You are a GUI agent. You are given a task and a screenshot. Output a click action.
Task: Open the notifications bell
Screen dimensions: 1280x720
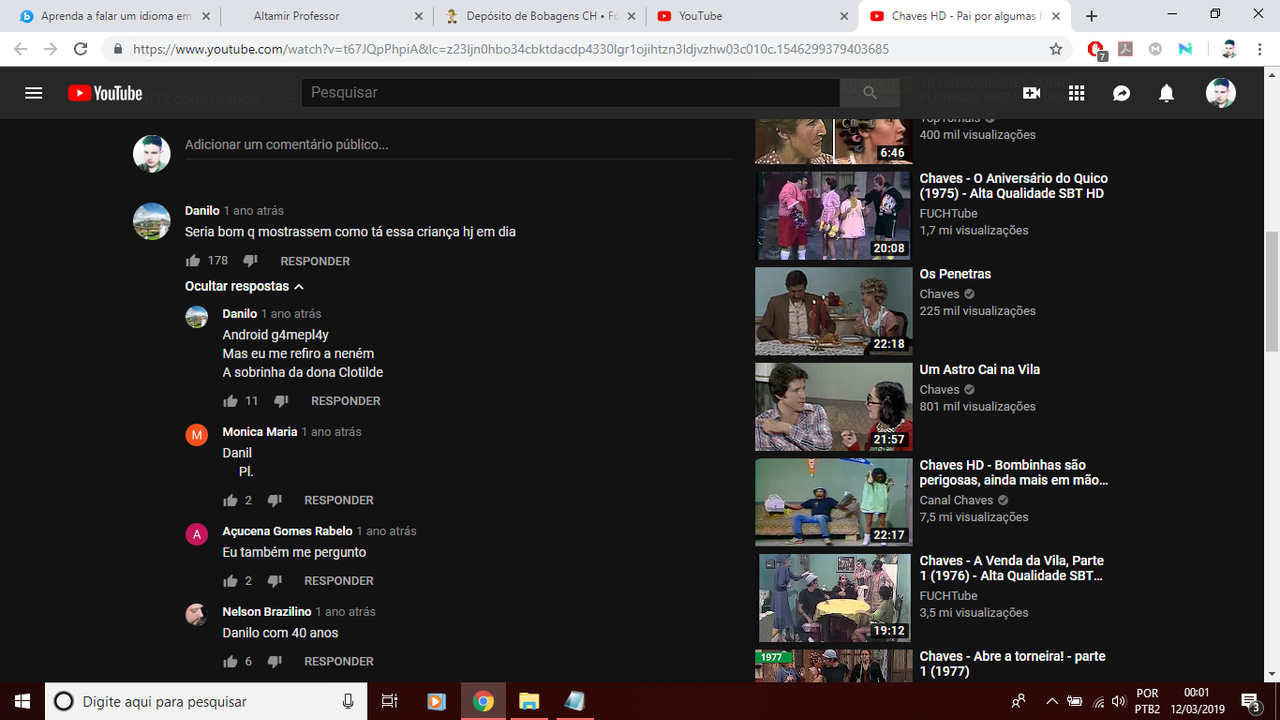click(1166, 93)
